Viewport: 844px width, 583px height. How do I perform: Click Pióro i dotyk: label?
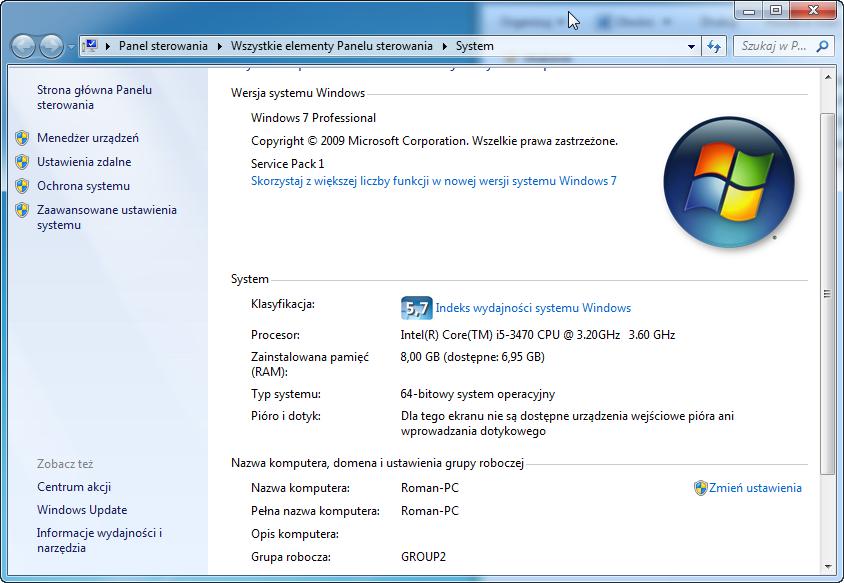point(285,416)
